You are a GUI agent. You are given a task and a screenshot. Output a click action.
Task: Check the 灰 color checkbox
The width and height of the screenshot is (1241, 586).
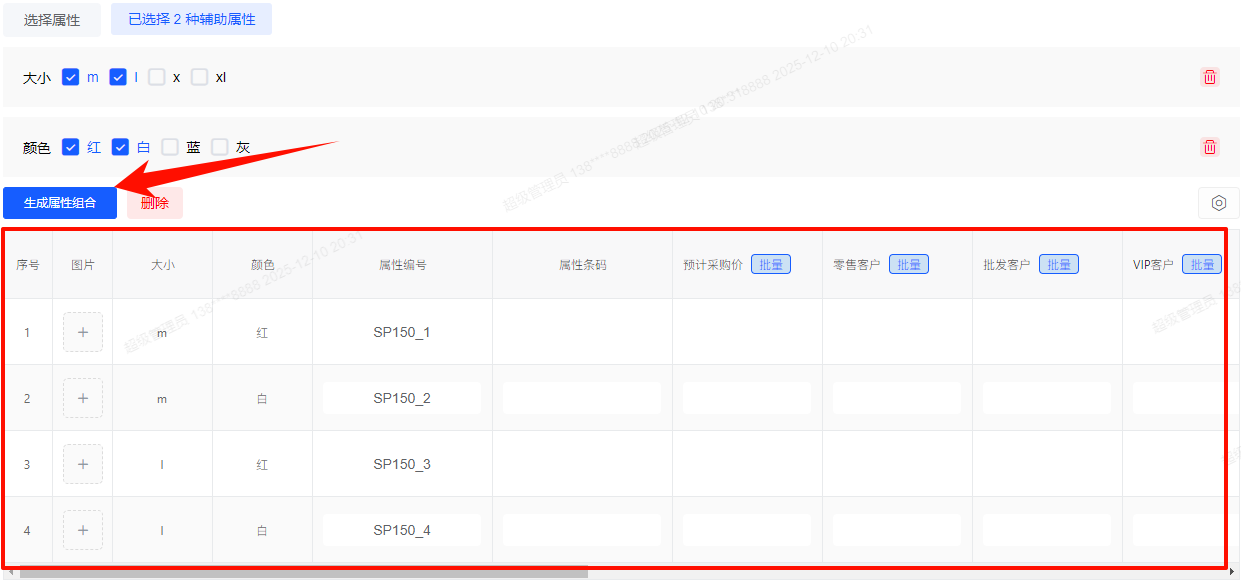click(x=220, y=147)
